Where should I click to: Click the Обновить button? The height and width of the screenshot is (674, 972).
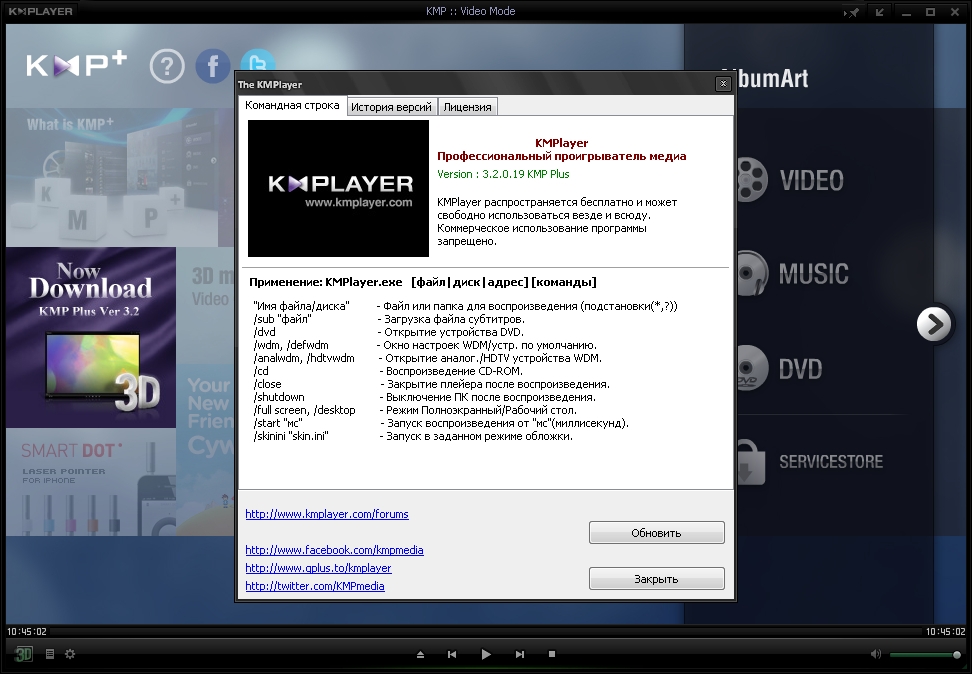click(x=656, y=533)
